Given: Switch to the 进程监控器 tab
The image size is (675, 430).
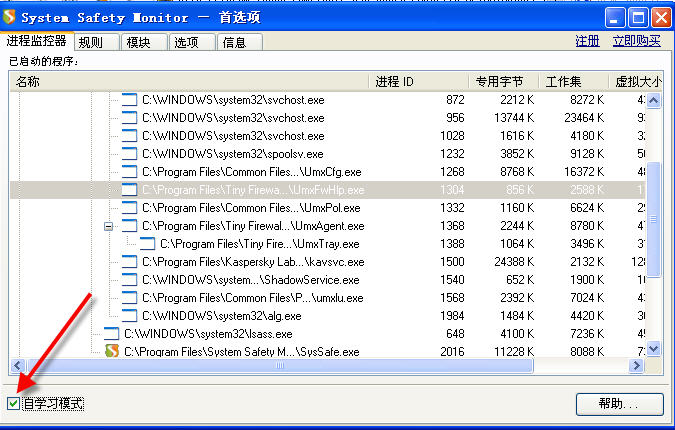Looking at the screenshot, I should [x=37, y=41].
